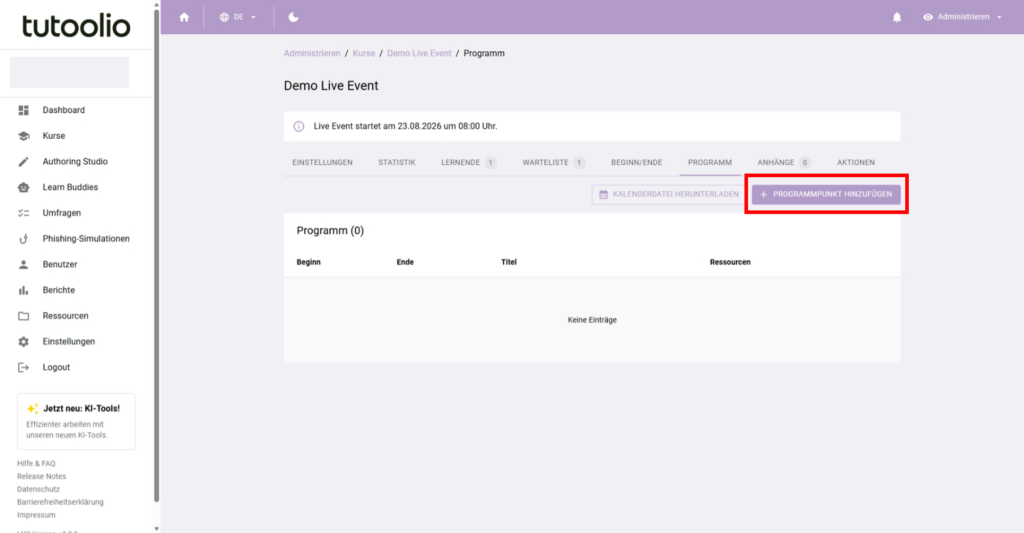The image size is (1024, 533).
Task: Click the Benutzer person icon
Action: point(24,265)
